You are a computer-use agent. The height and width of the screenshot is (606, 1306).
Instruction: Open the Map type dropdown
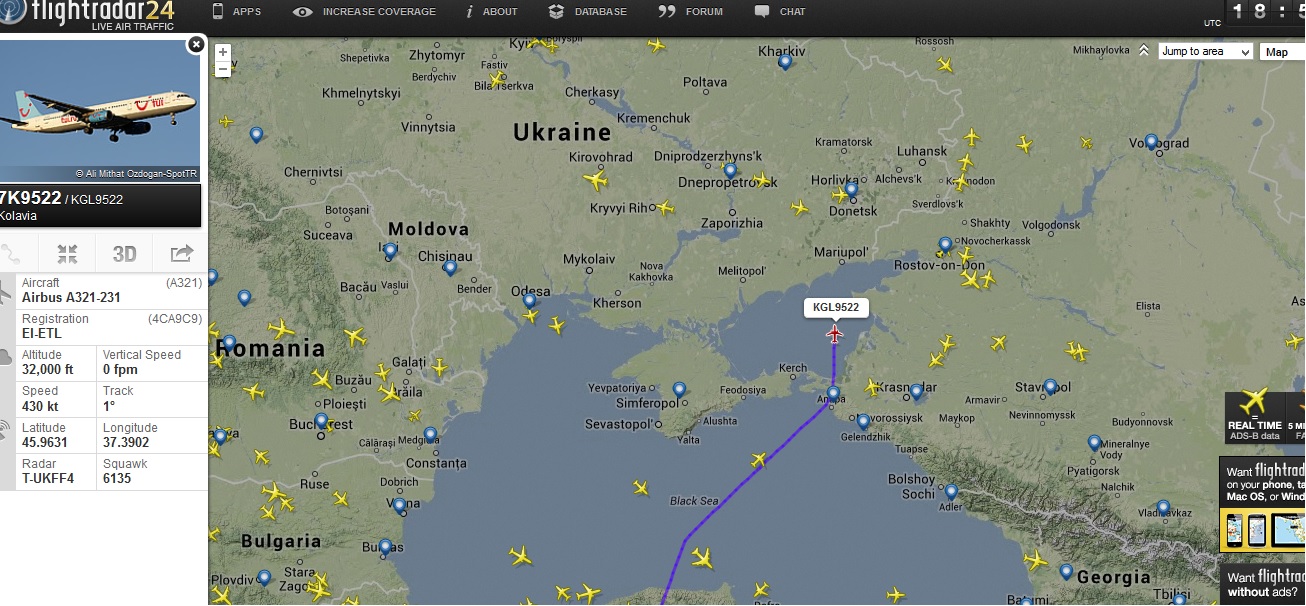pos(1282,52)
